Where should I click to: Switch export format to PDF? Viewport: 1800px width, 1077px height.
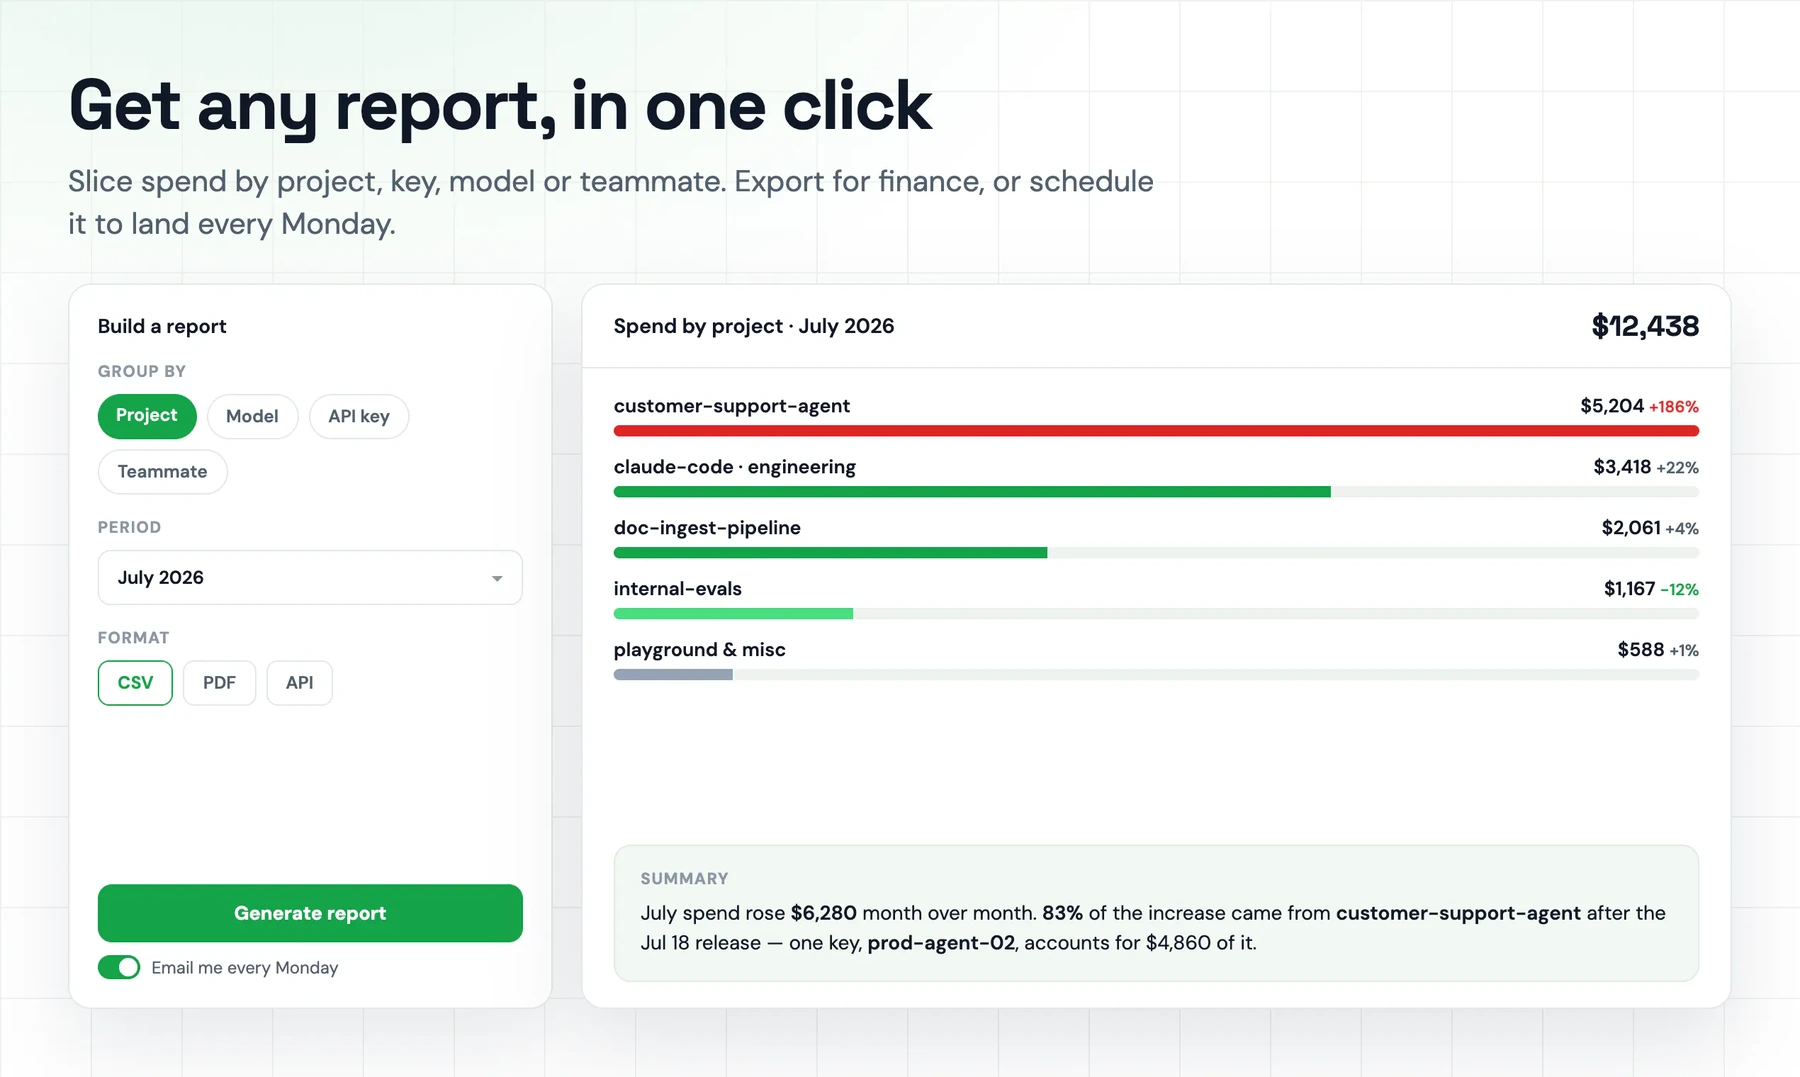pos(219,683)
